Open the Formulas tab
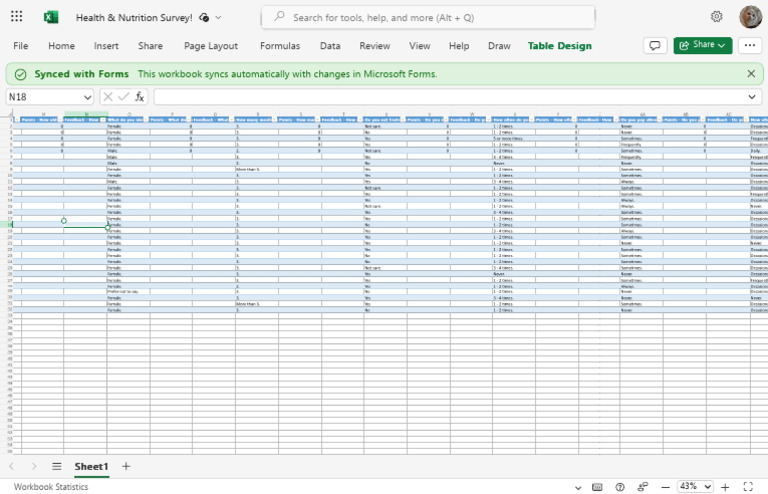768x494 pixels. (280, 46)
